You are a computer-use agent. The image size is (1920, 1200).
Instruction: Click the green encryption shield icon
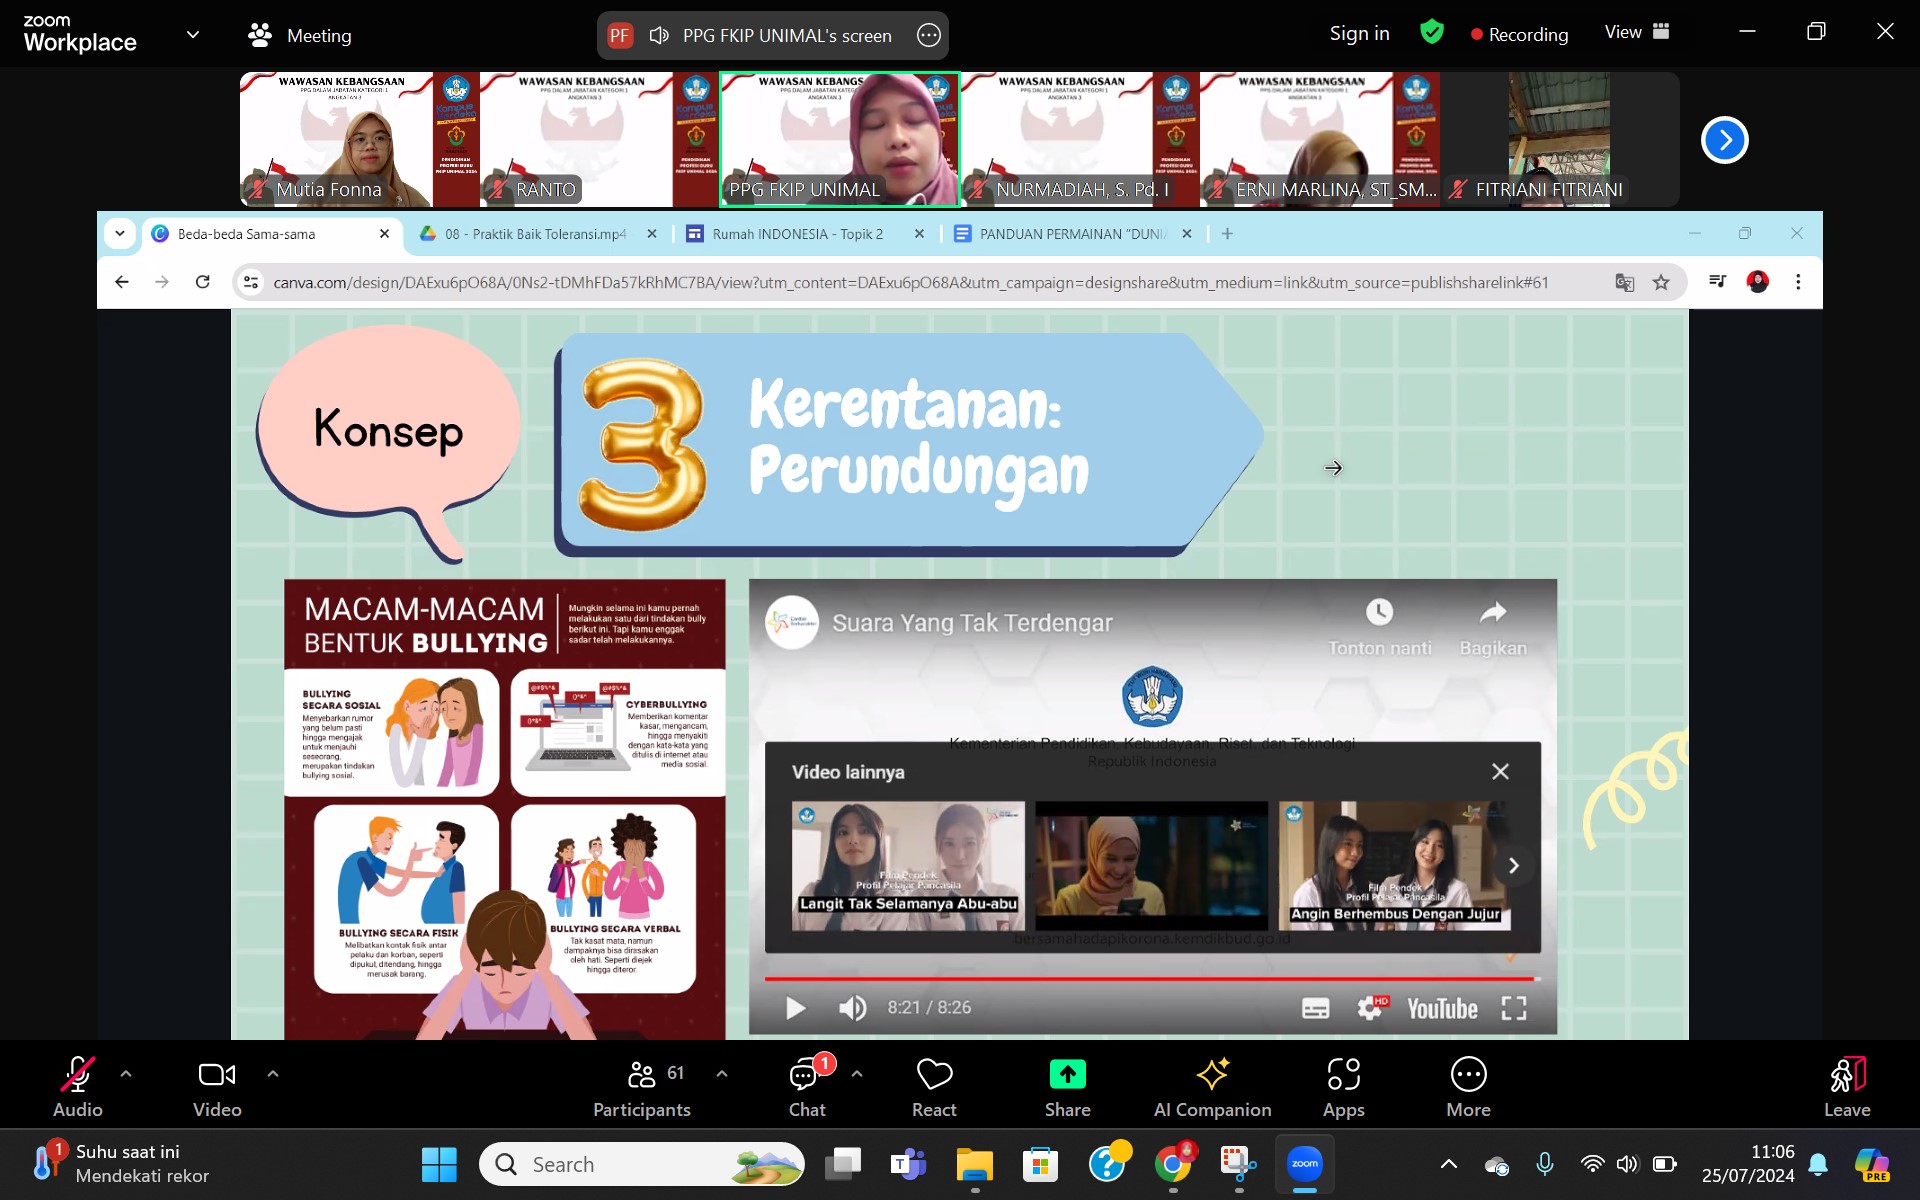pos(1432,32)
